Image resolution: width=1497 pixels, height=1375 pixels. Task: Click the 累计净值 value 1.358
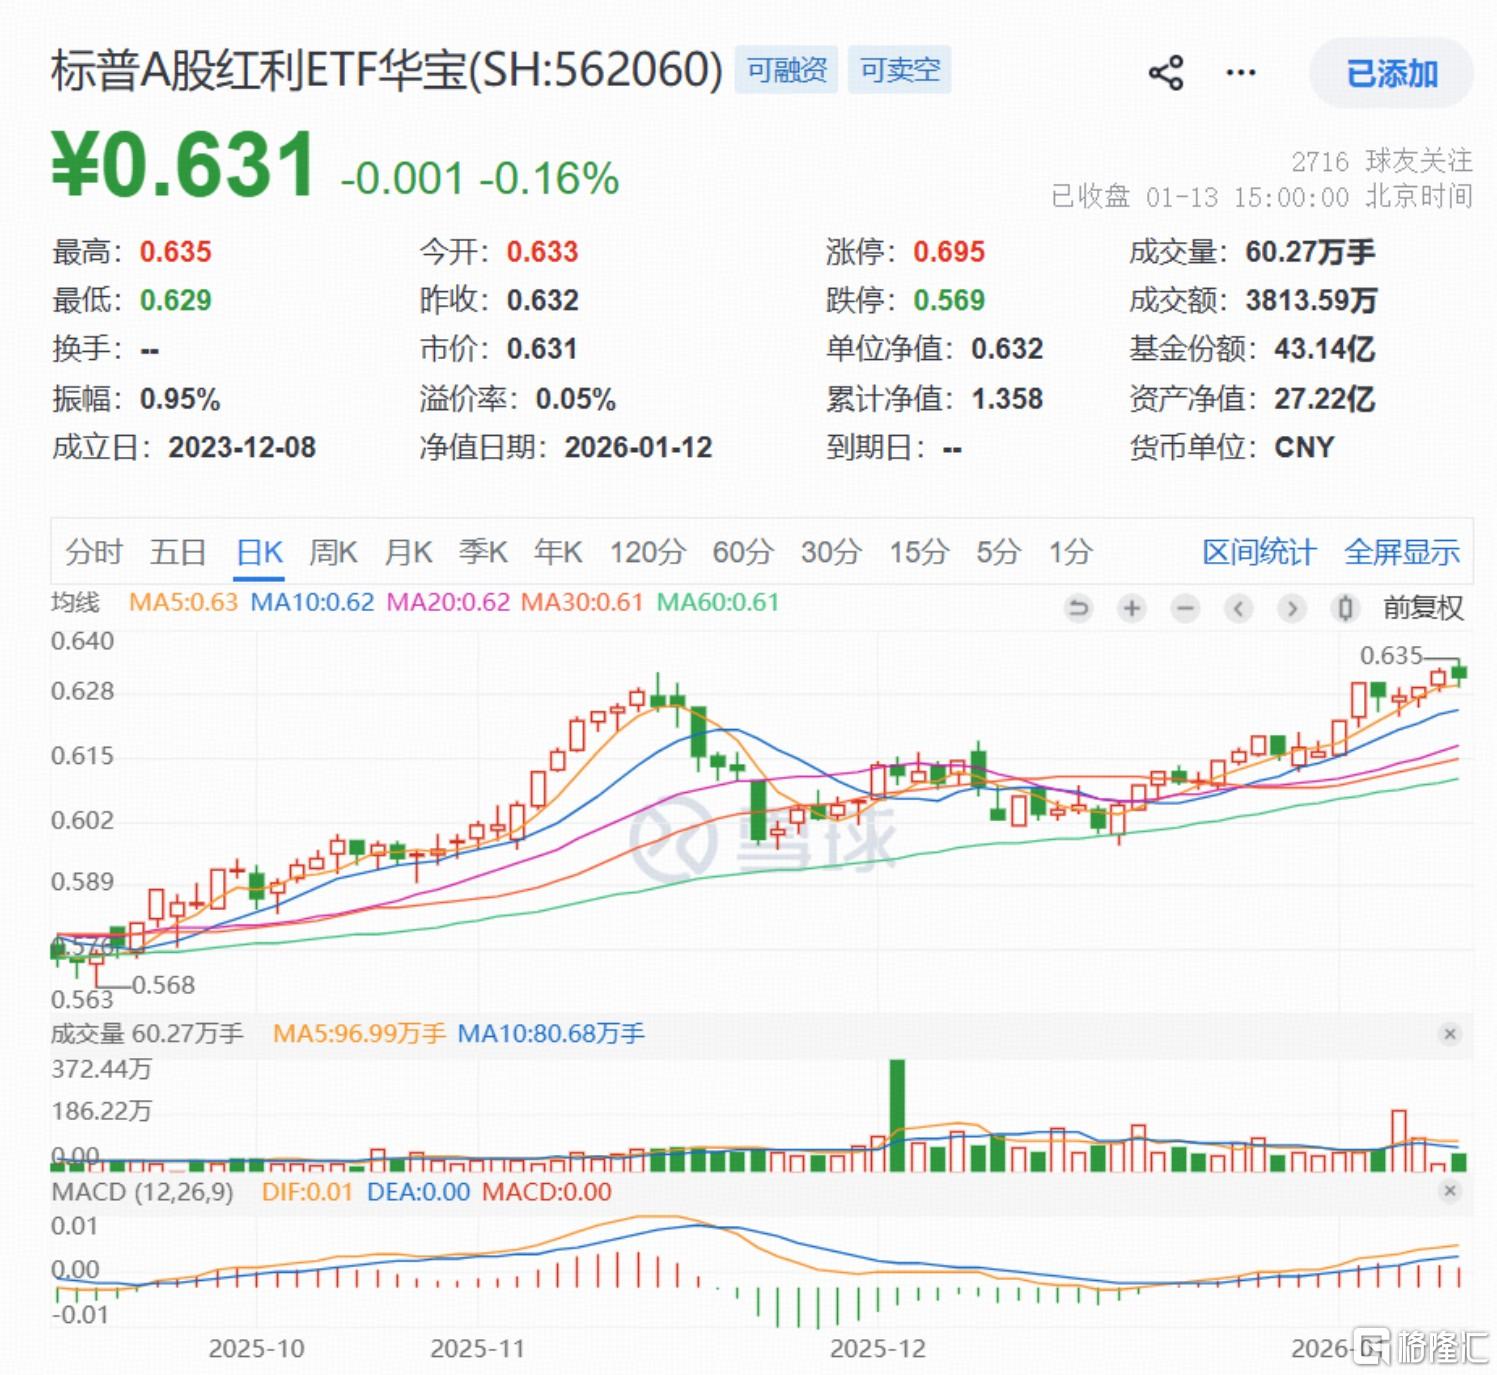1007,399
